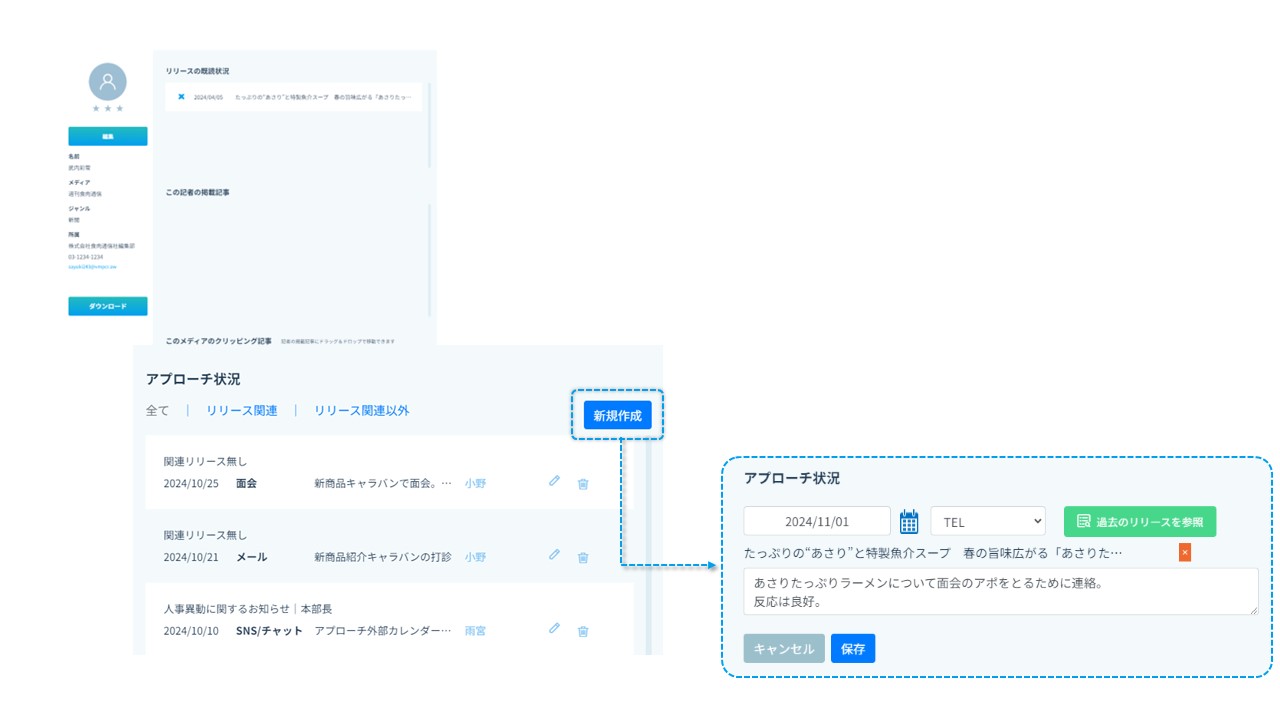Remove the linked release with the orange × button
Viewport: 1280px width, 720px height.
(x=1185, y=552)
